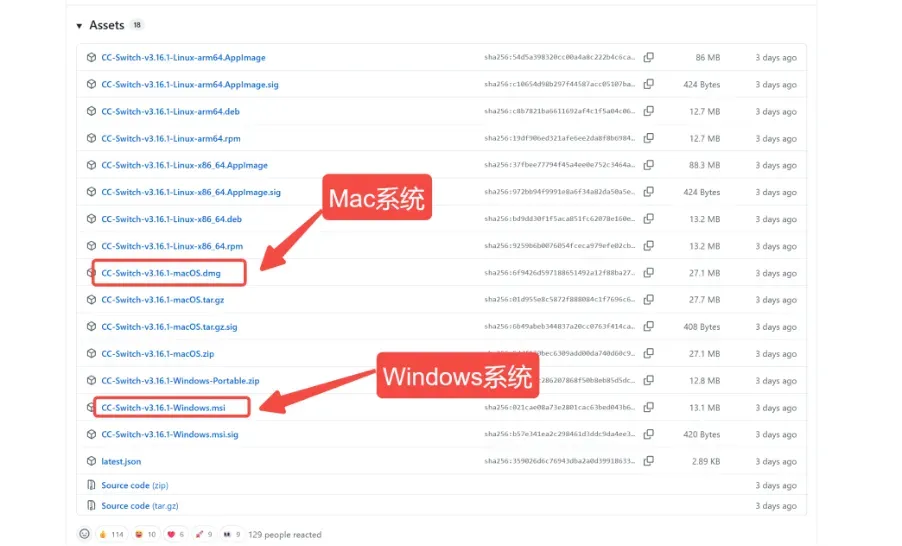Image resolution: width=902 pixels, height=546 pixels.
Task: Download Source code (tar.gz)
Action: 140,506
